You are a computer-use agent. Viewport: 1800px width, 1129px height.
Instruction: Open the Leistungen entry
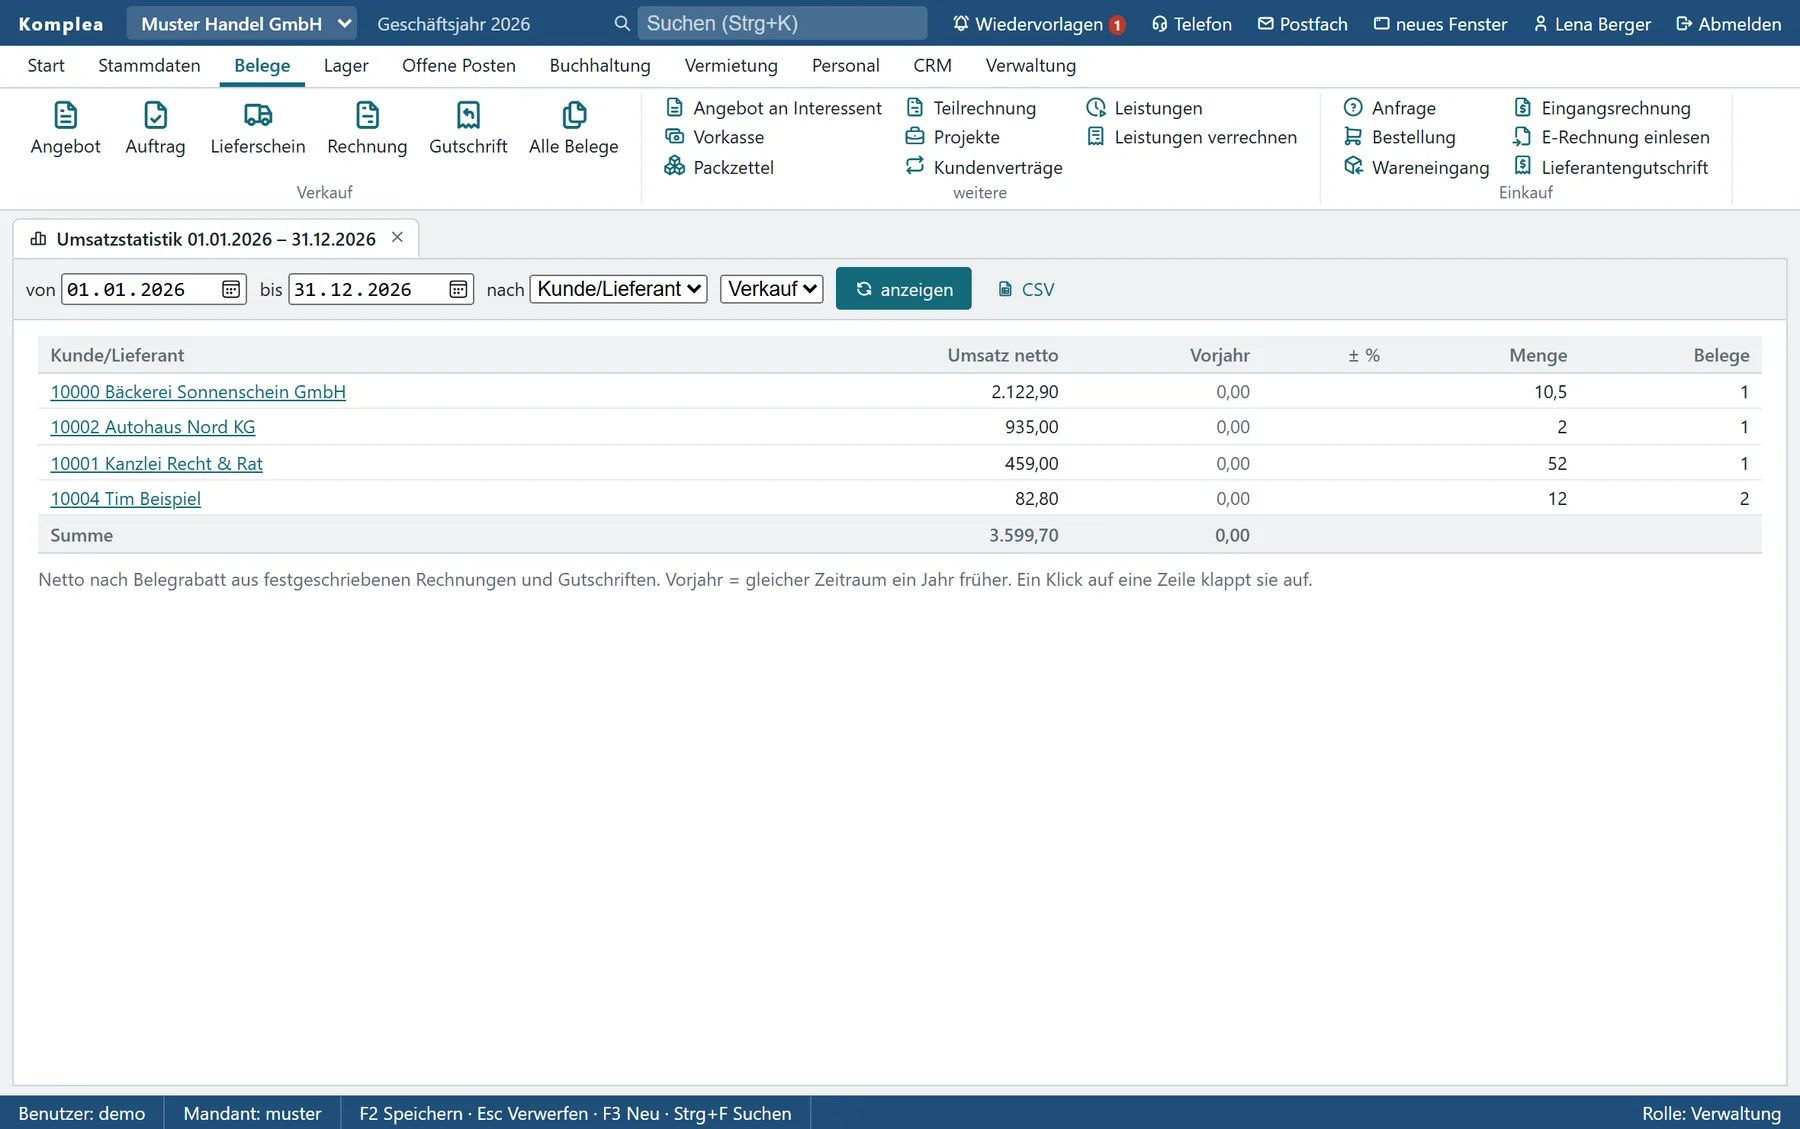[1145, 108]
